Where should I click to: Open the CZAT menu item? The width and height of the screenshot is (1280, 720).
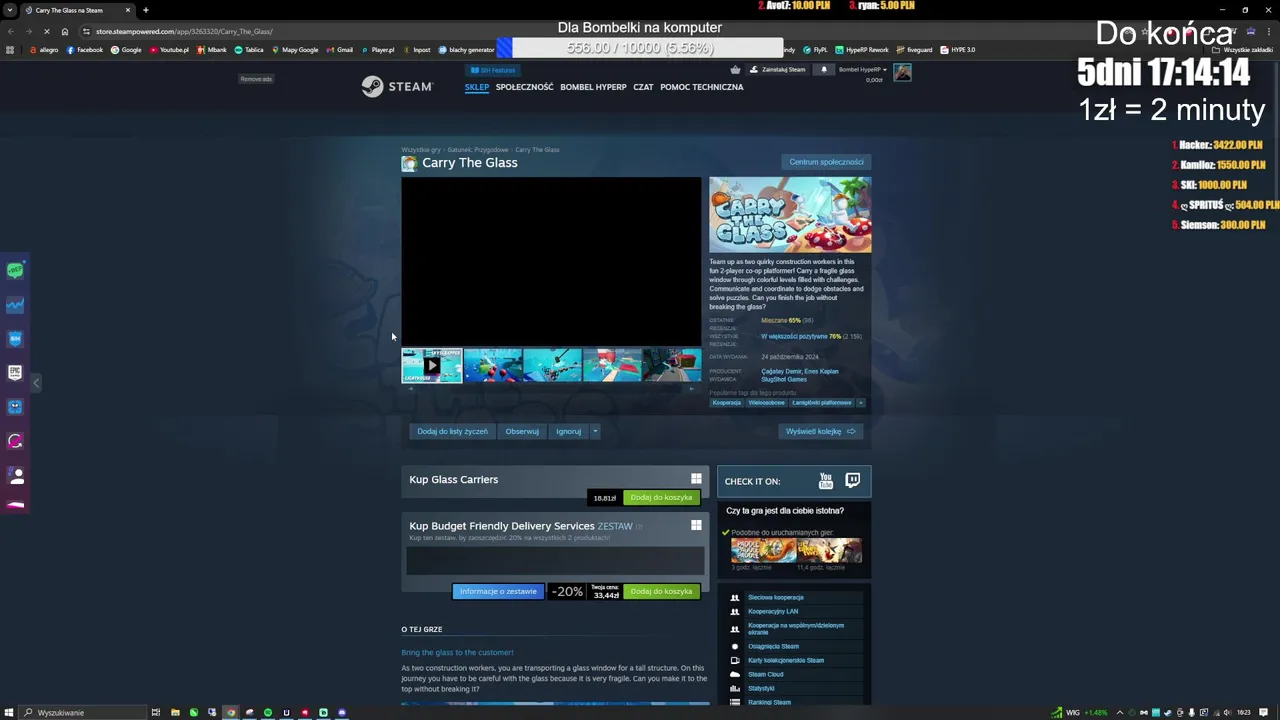[643, 87]
